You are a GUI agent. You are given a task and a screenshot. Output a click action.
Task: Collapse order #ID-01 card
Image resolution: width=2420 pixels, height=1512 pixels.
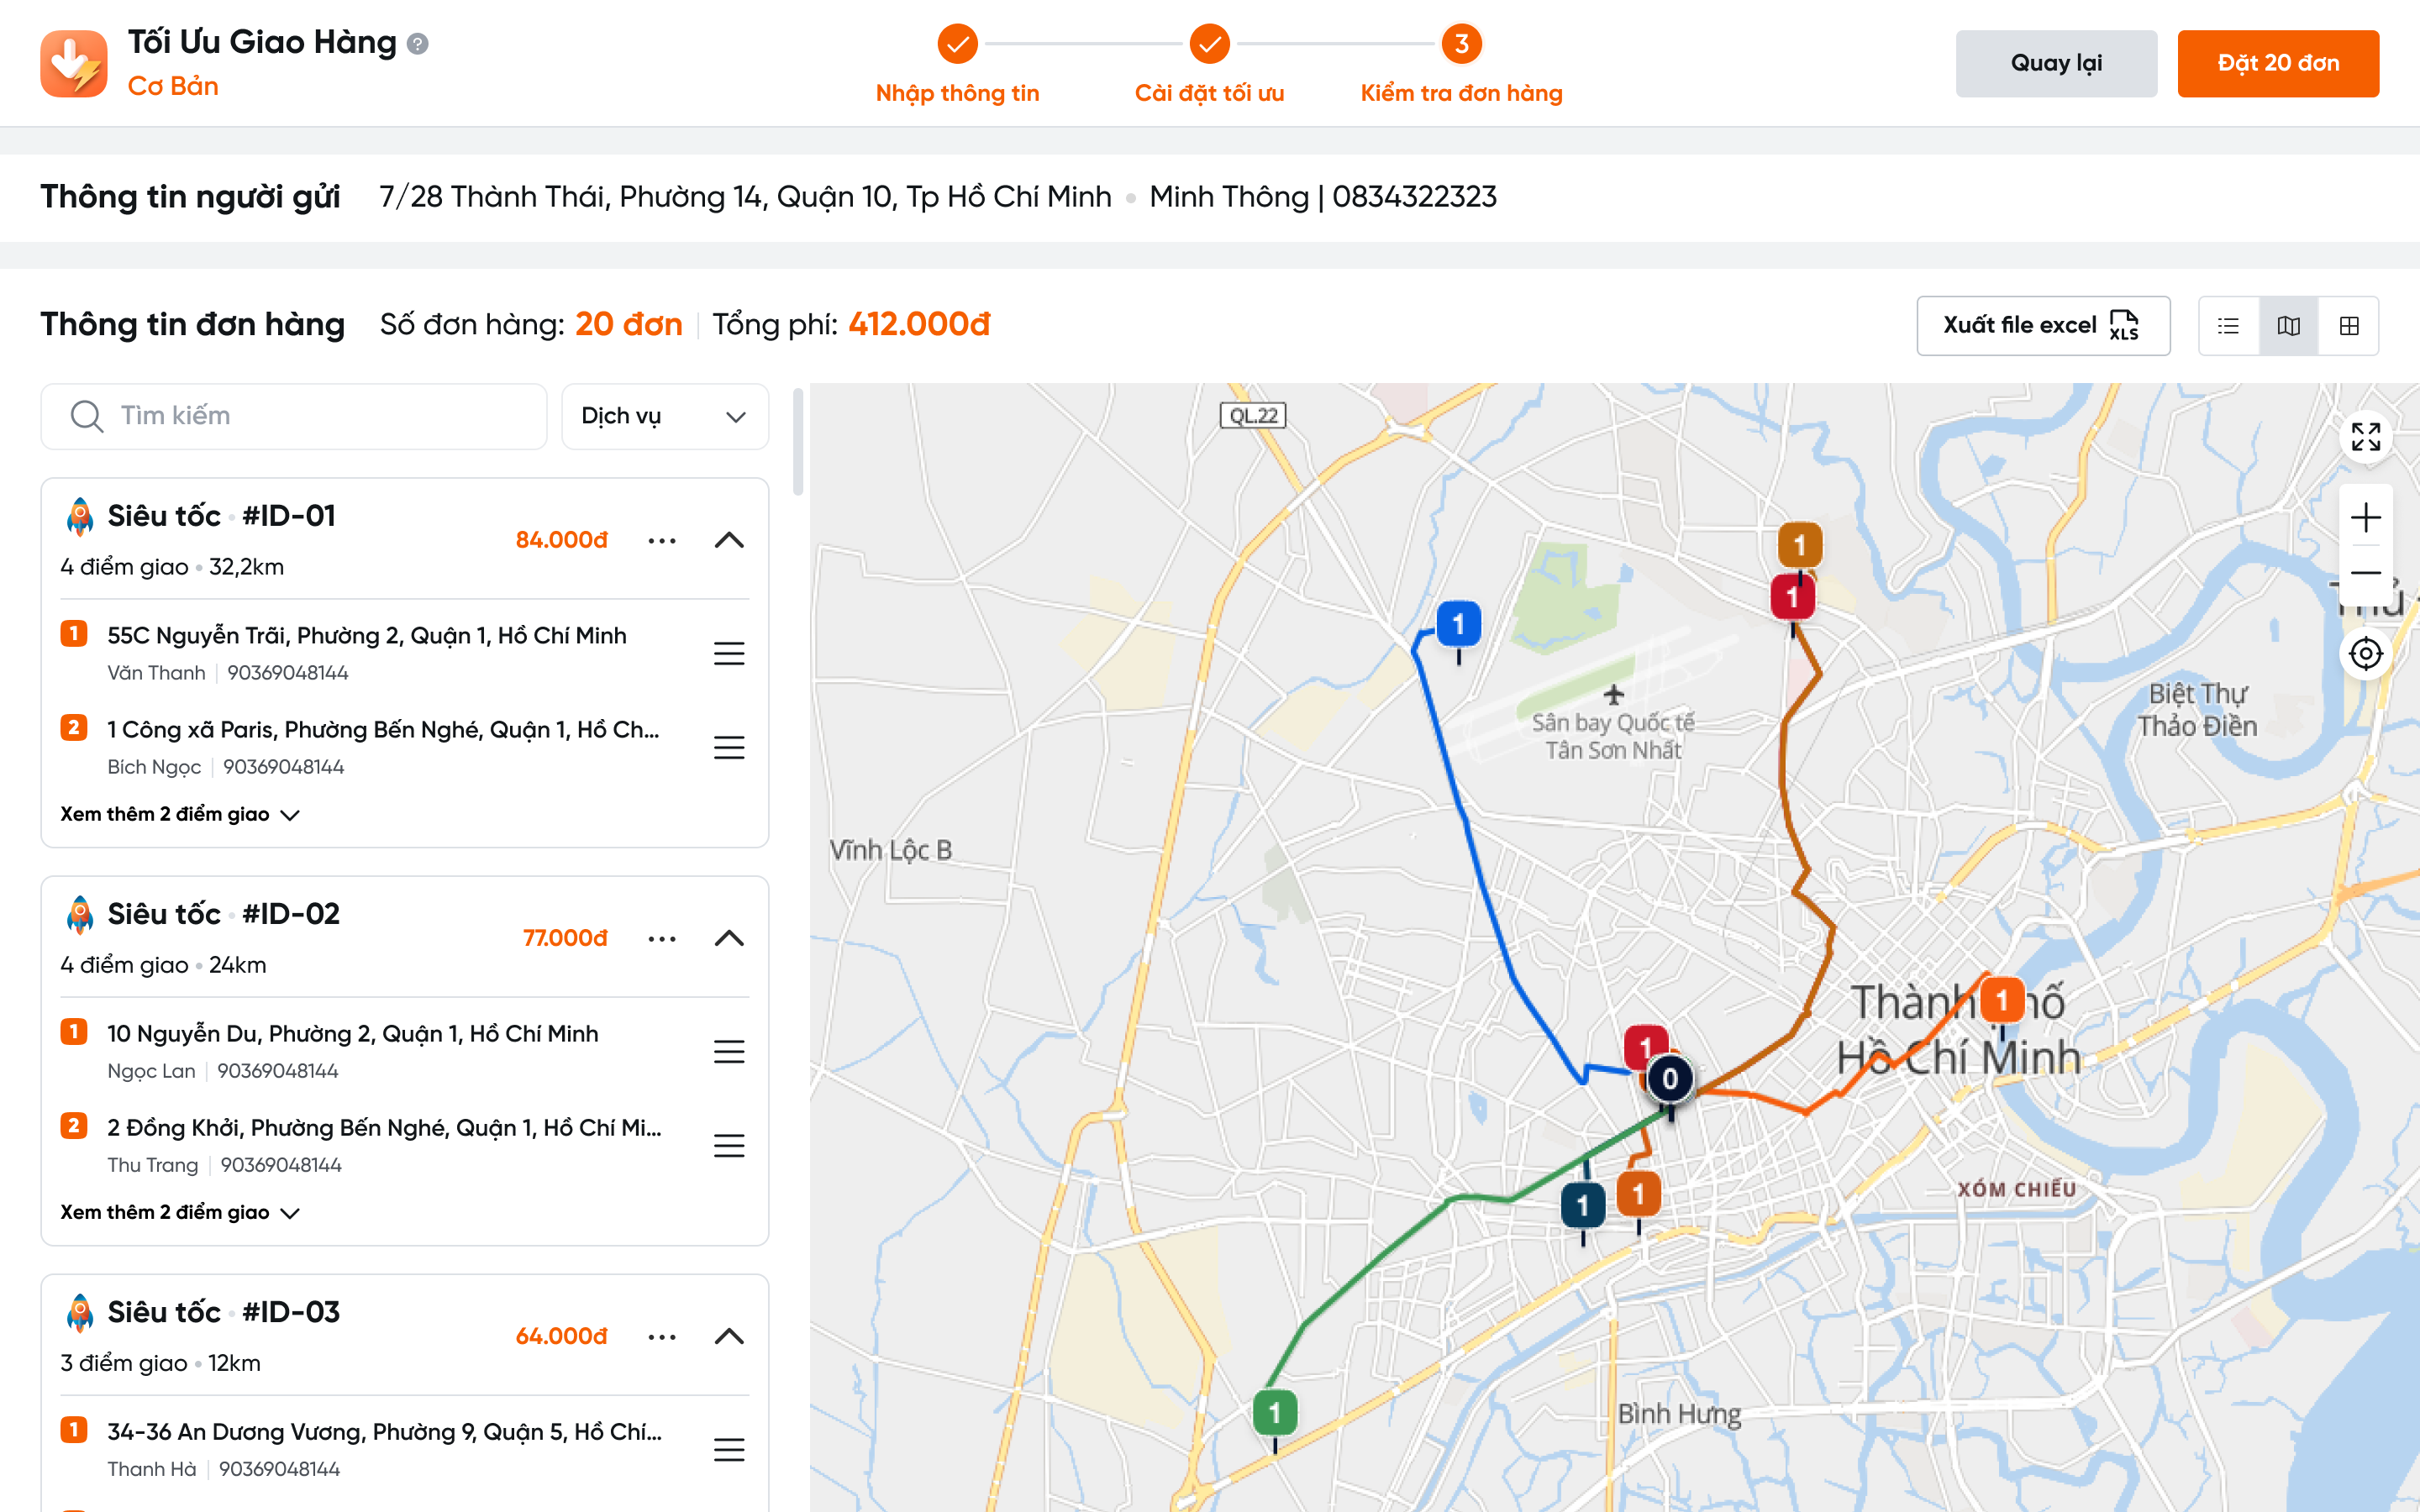click(729, 540)
